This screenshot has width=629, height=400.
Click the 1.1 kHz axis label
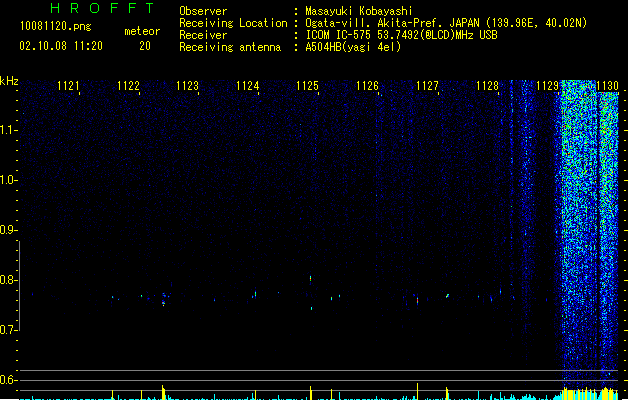coord(8,130)
